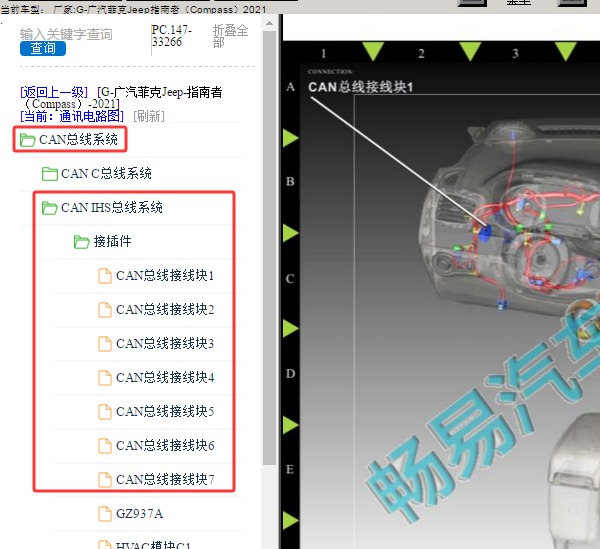The width and height of the screenshot is (600, 549).
Task: Open CAN总线接线块4 document
Action: click(x=165, y=378)
